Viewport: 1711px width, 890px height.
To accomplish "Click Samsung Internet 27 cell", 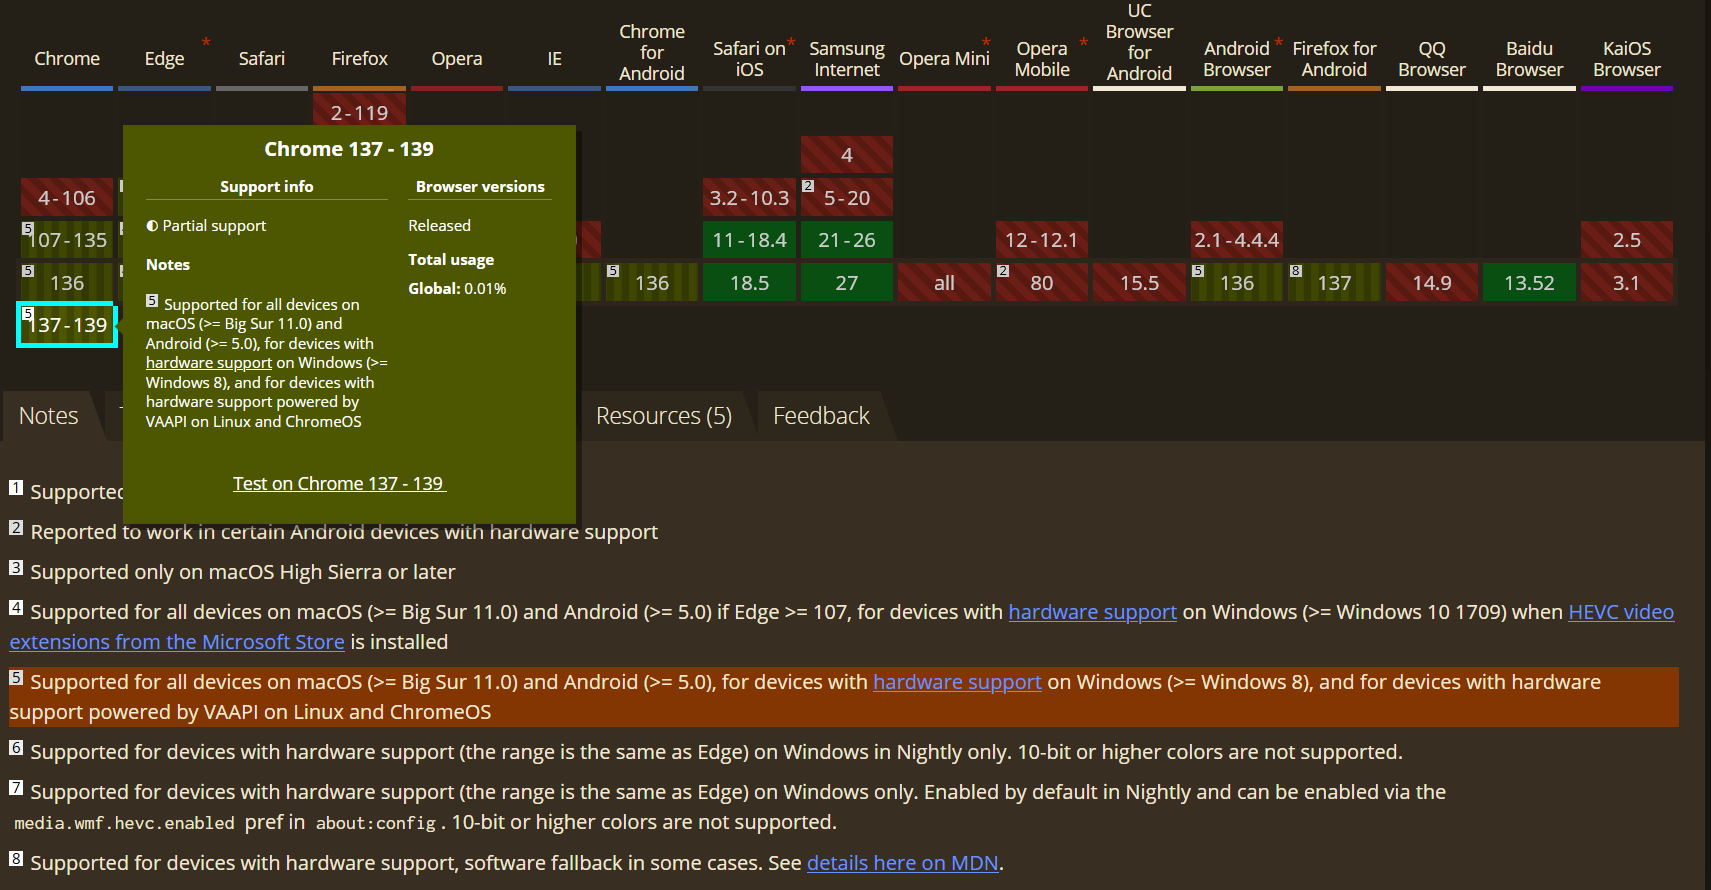I will (x=847, y=283).
